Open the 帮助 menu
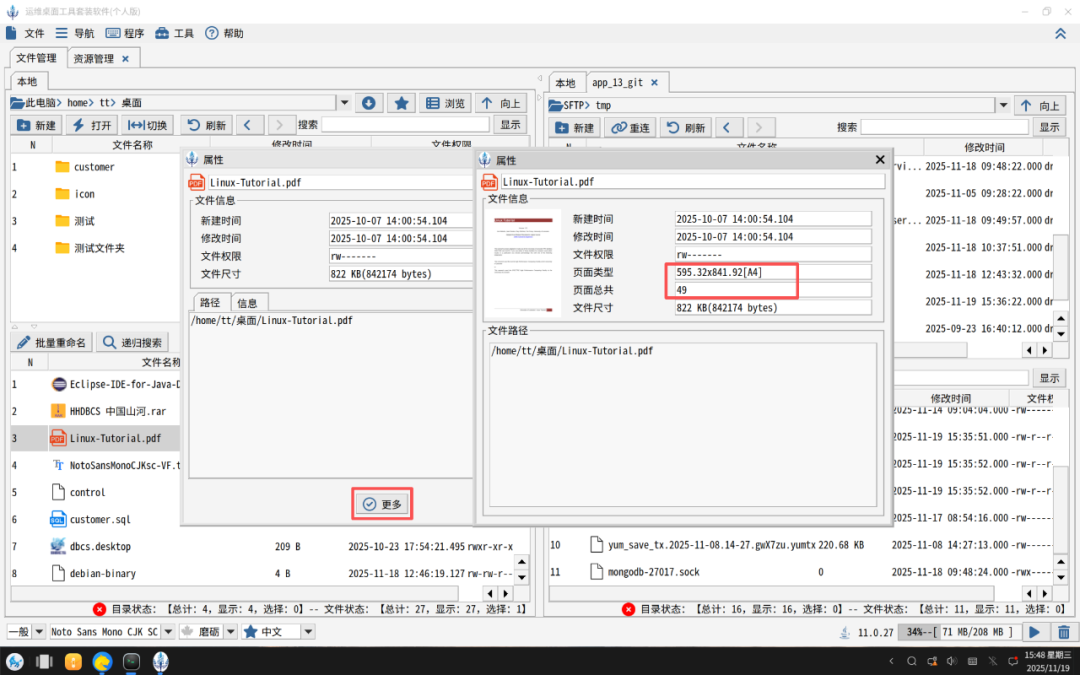This screenshot has height=675, width=1080. (x=225, y=33)
